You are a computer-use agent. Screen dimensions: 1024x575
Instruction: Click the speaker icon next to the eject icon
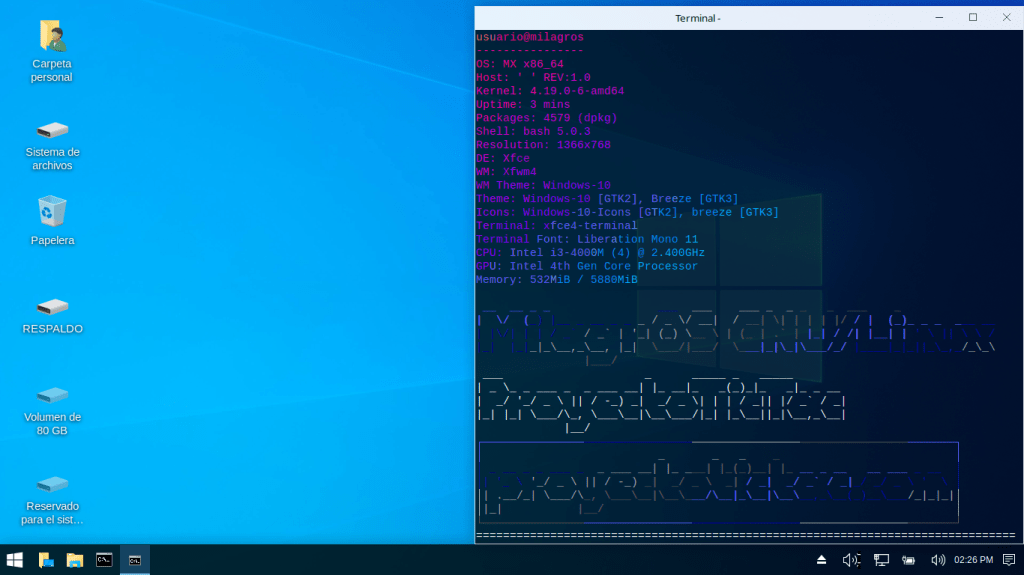[851, 560]
